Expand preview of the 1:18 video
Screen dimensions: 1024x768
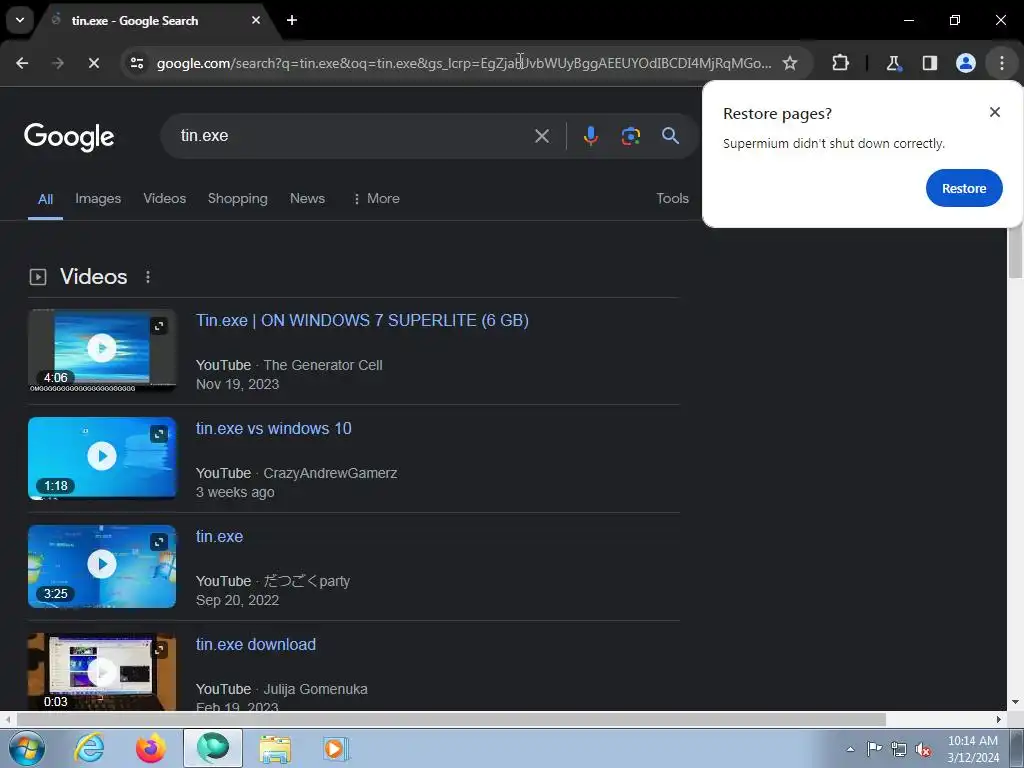[159, 434]
